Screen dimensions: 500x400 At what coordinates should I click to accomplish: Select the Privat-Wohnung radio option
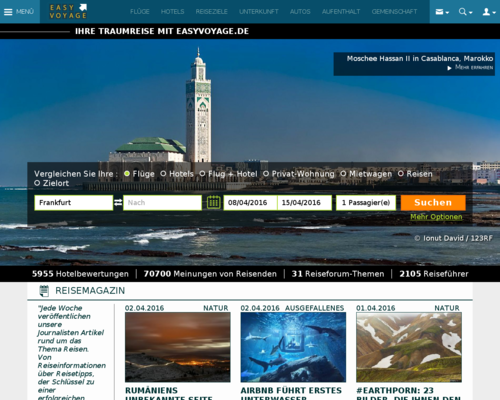pyautogui.click(x=266, y=174)
